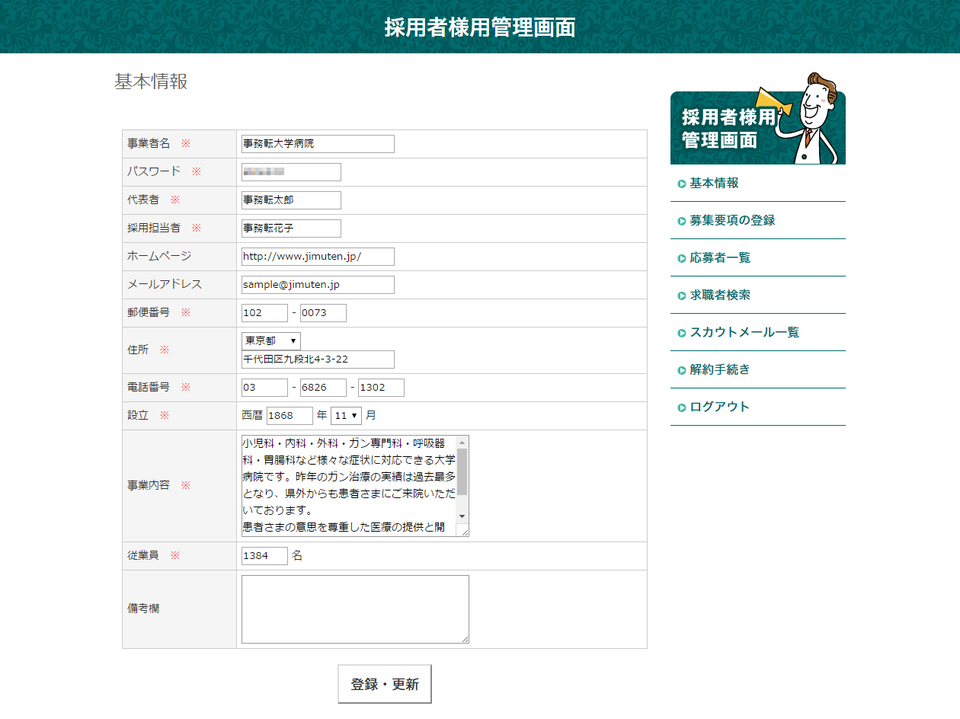This screenshot has height=719, width=960.
Task: Click the arrow bullet beside 応募者一覧
Action: pos(681,258)
